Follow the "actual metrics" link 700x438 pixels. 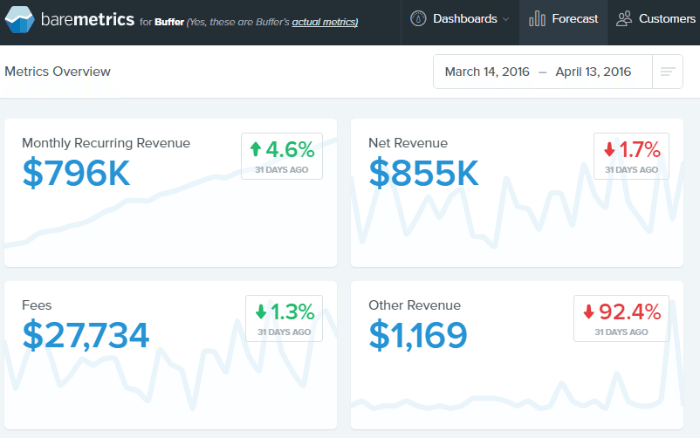point(324,22)
